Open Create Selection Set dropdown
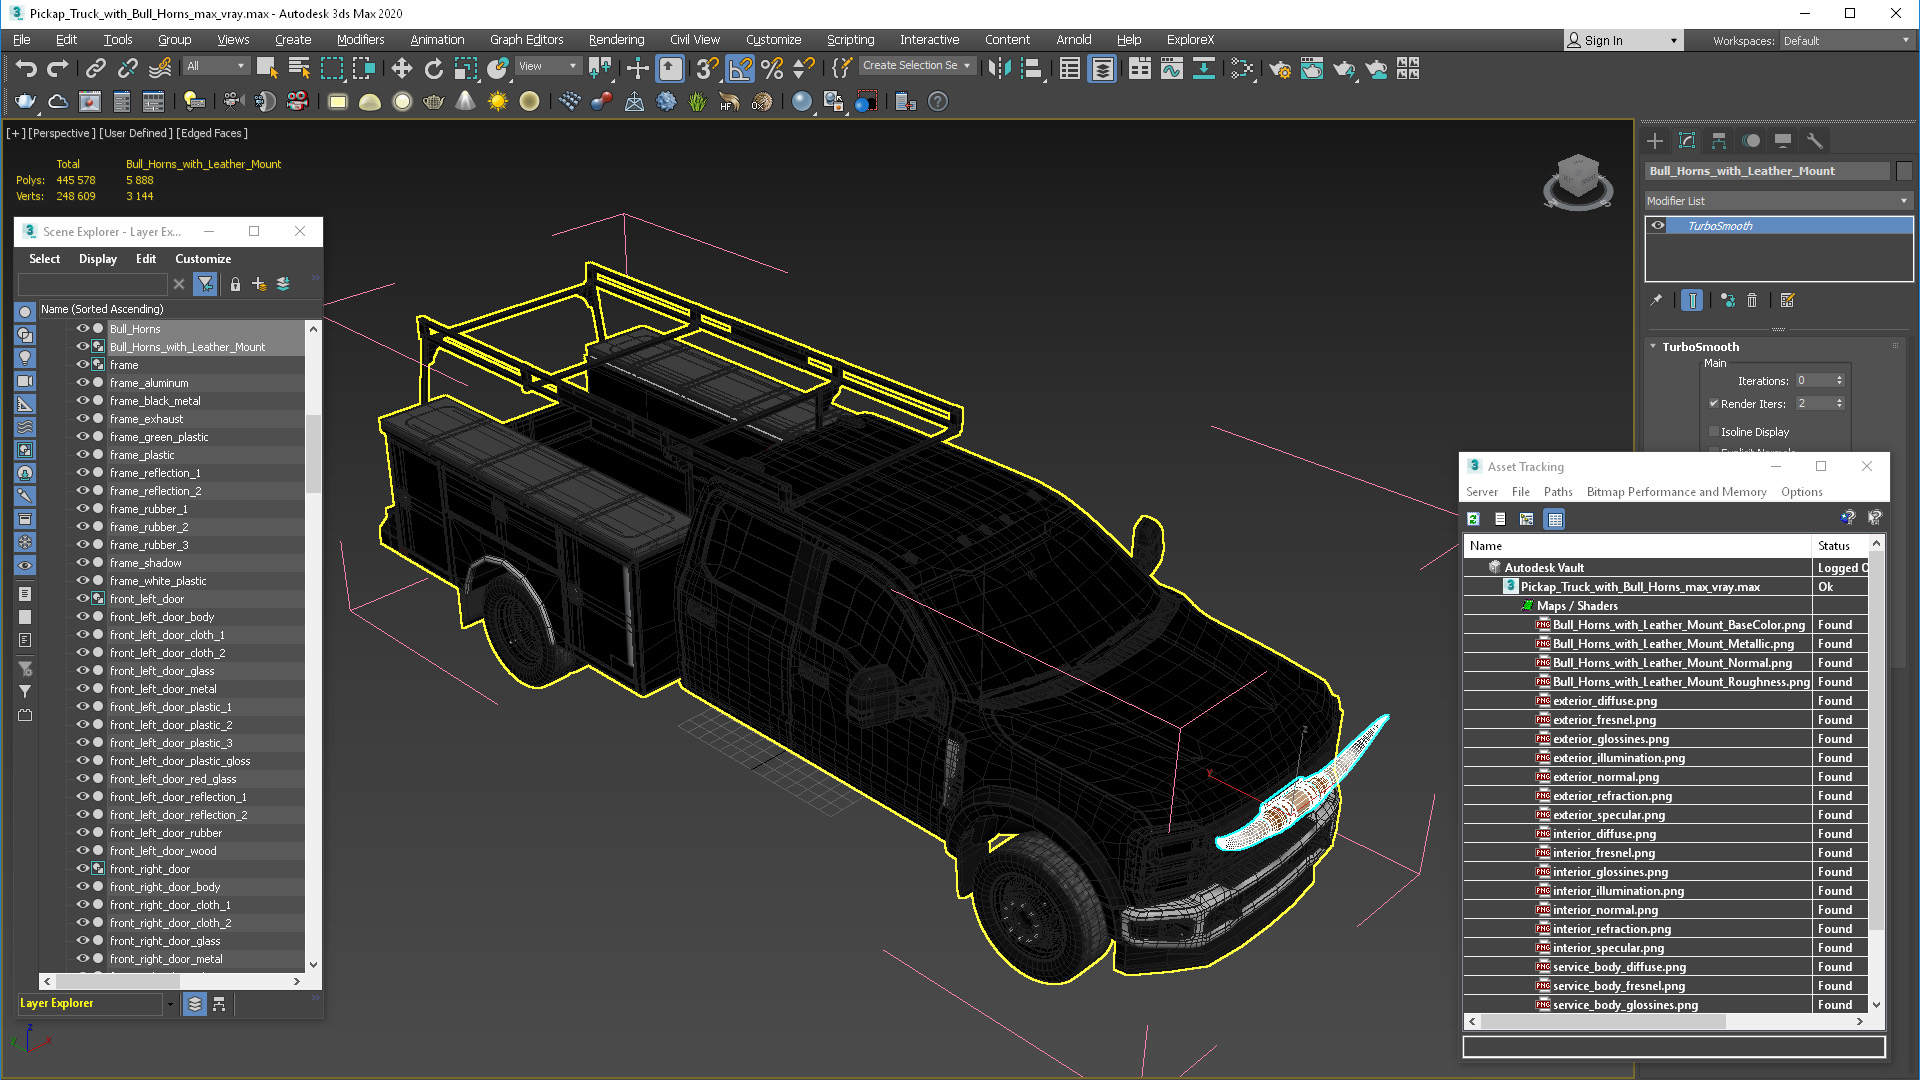1920x1080 pixels. [916, 66]
